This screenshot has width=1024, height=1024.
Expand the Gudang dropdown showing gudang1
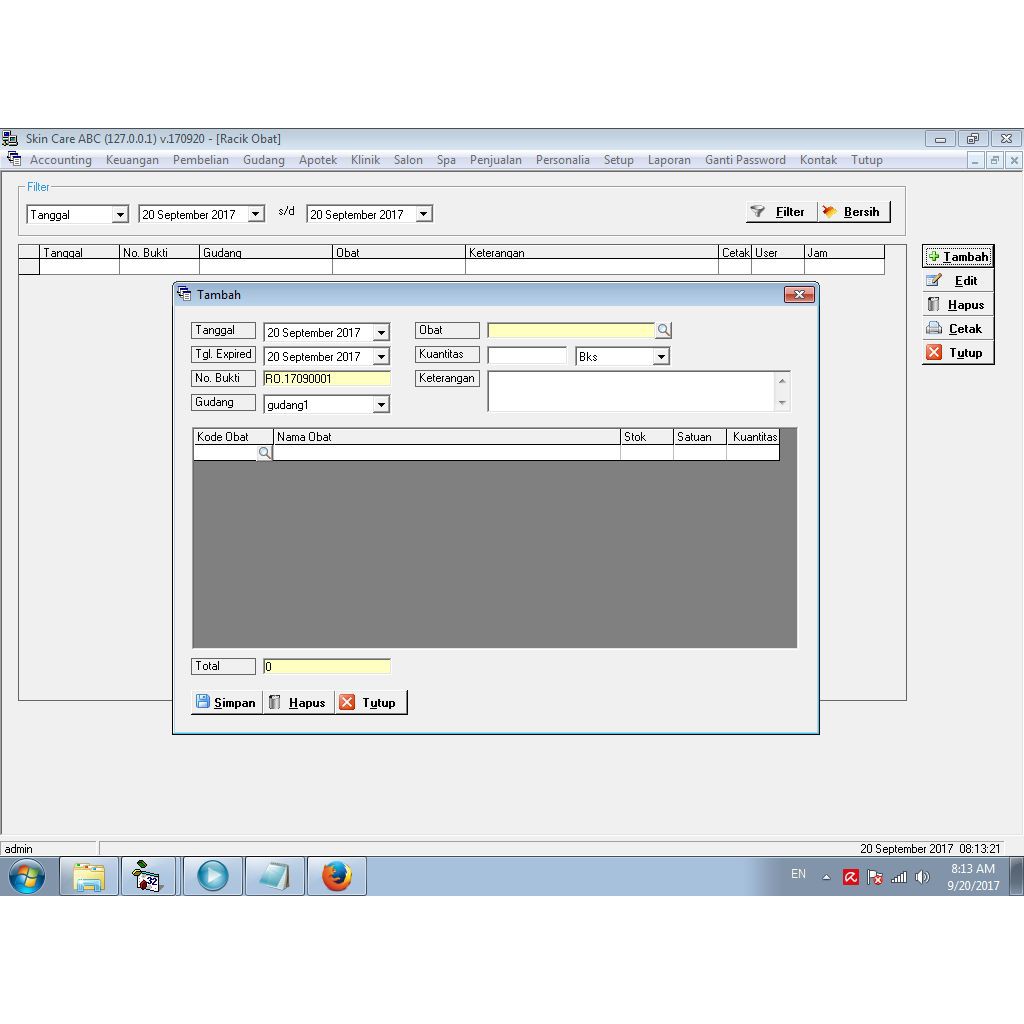pos(381,404)
